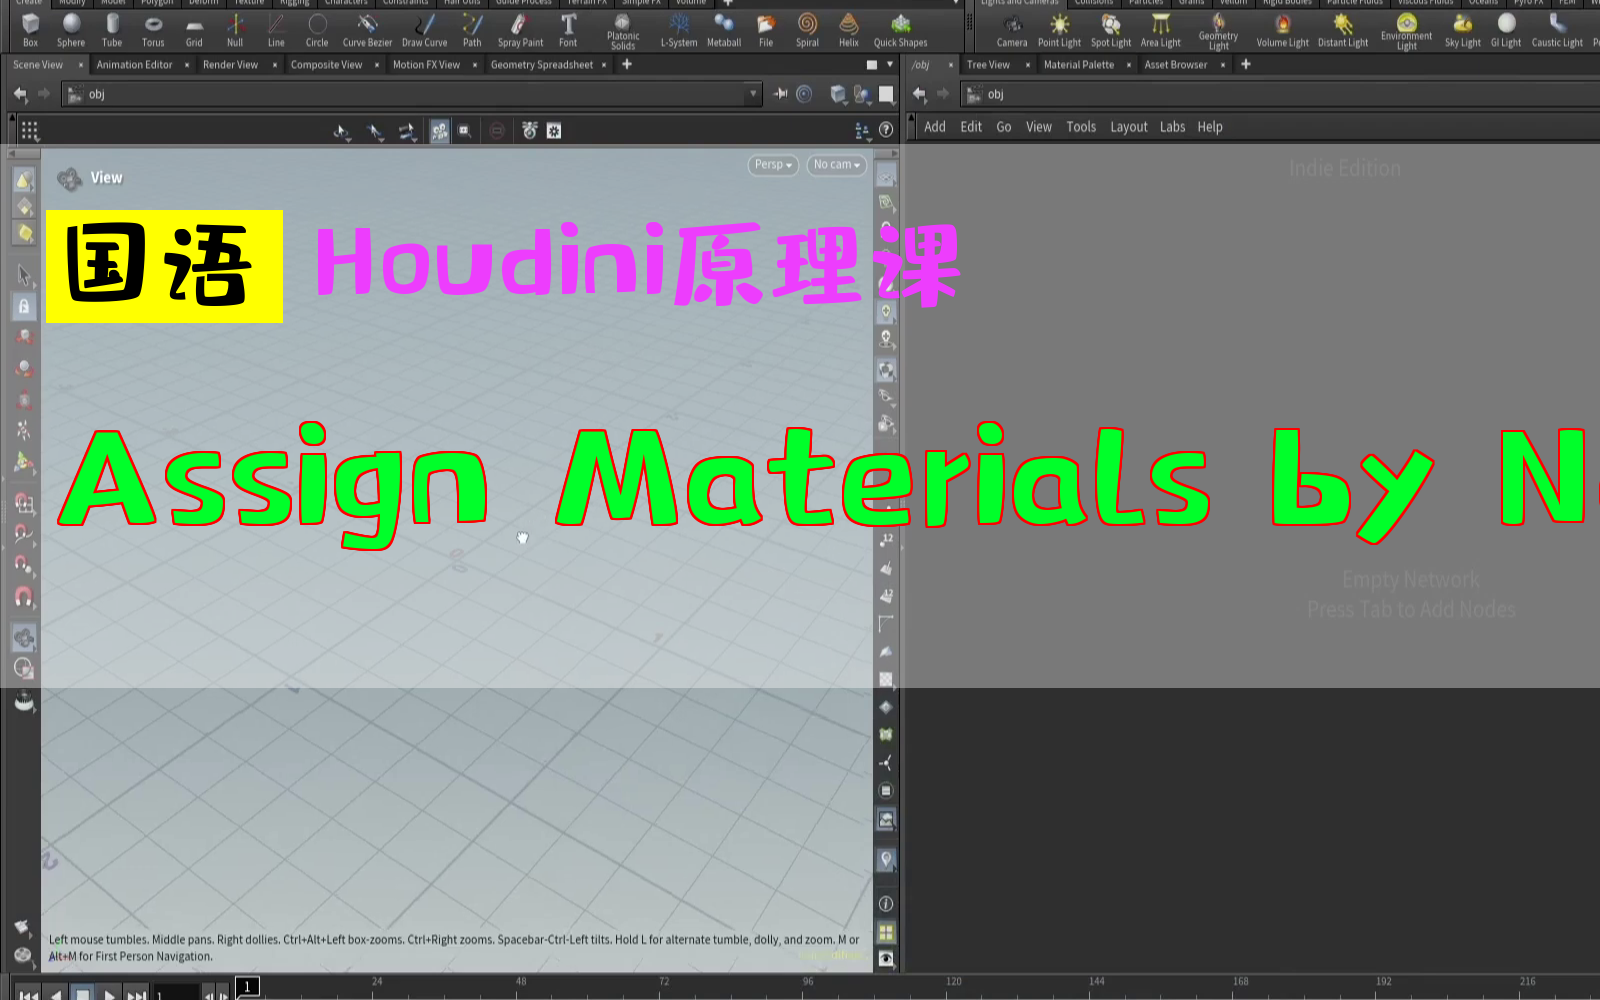Open the network editor Edit menu
Screen dimensions: 1600x1000
[x=971, y=127]
